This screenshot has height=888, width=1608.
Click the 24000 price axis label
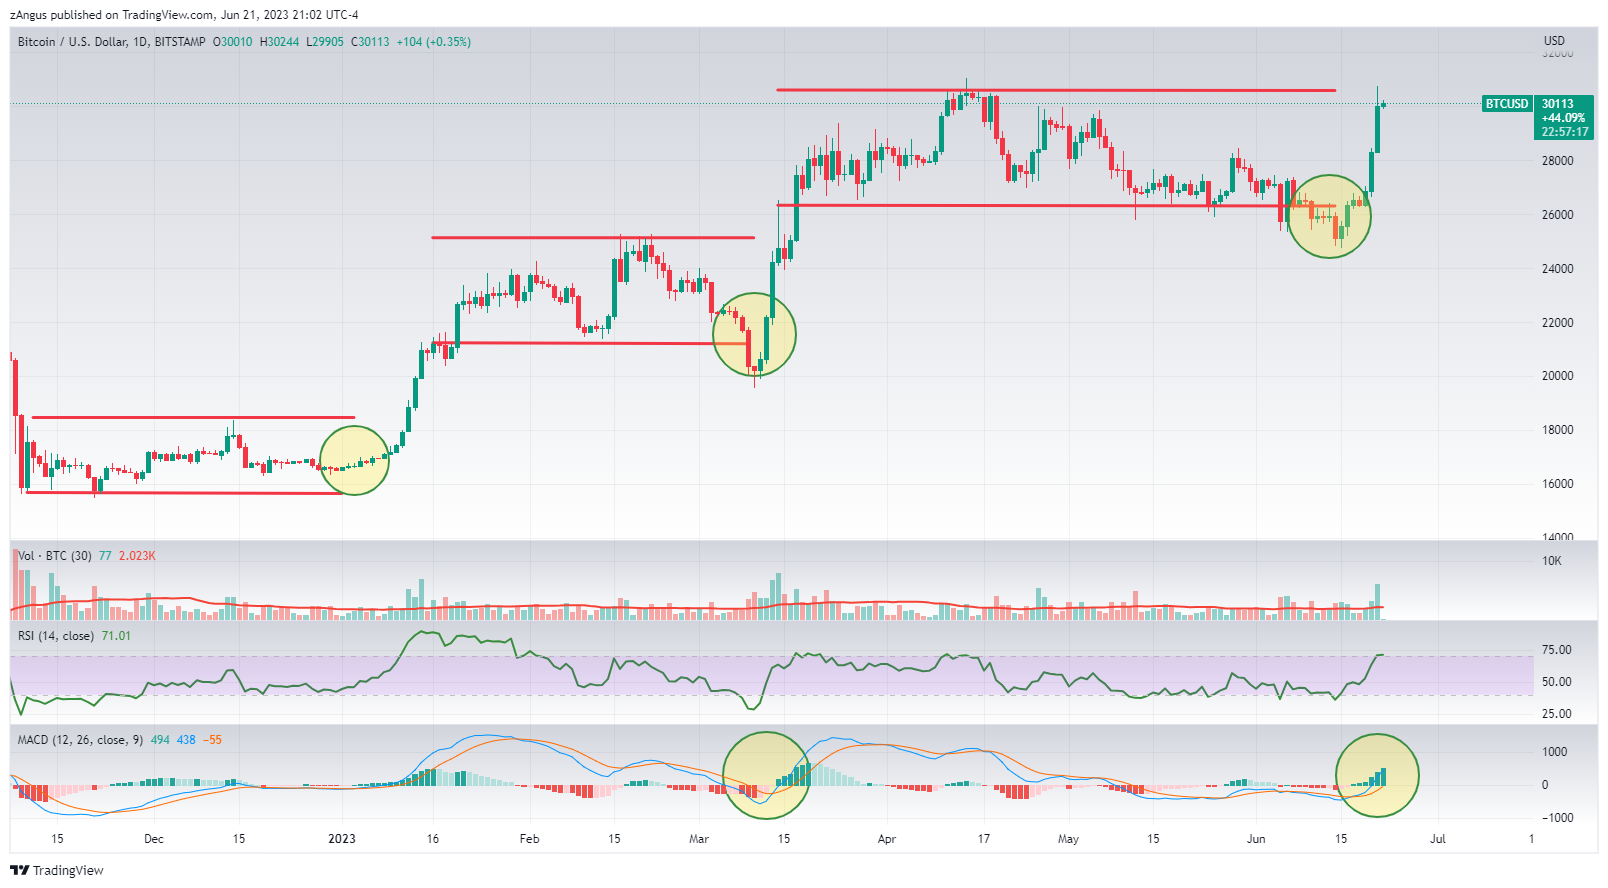pos(1557,269)
